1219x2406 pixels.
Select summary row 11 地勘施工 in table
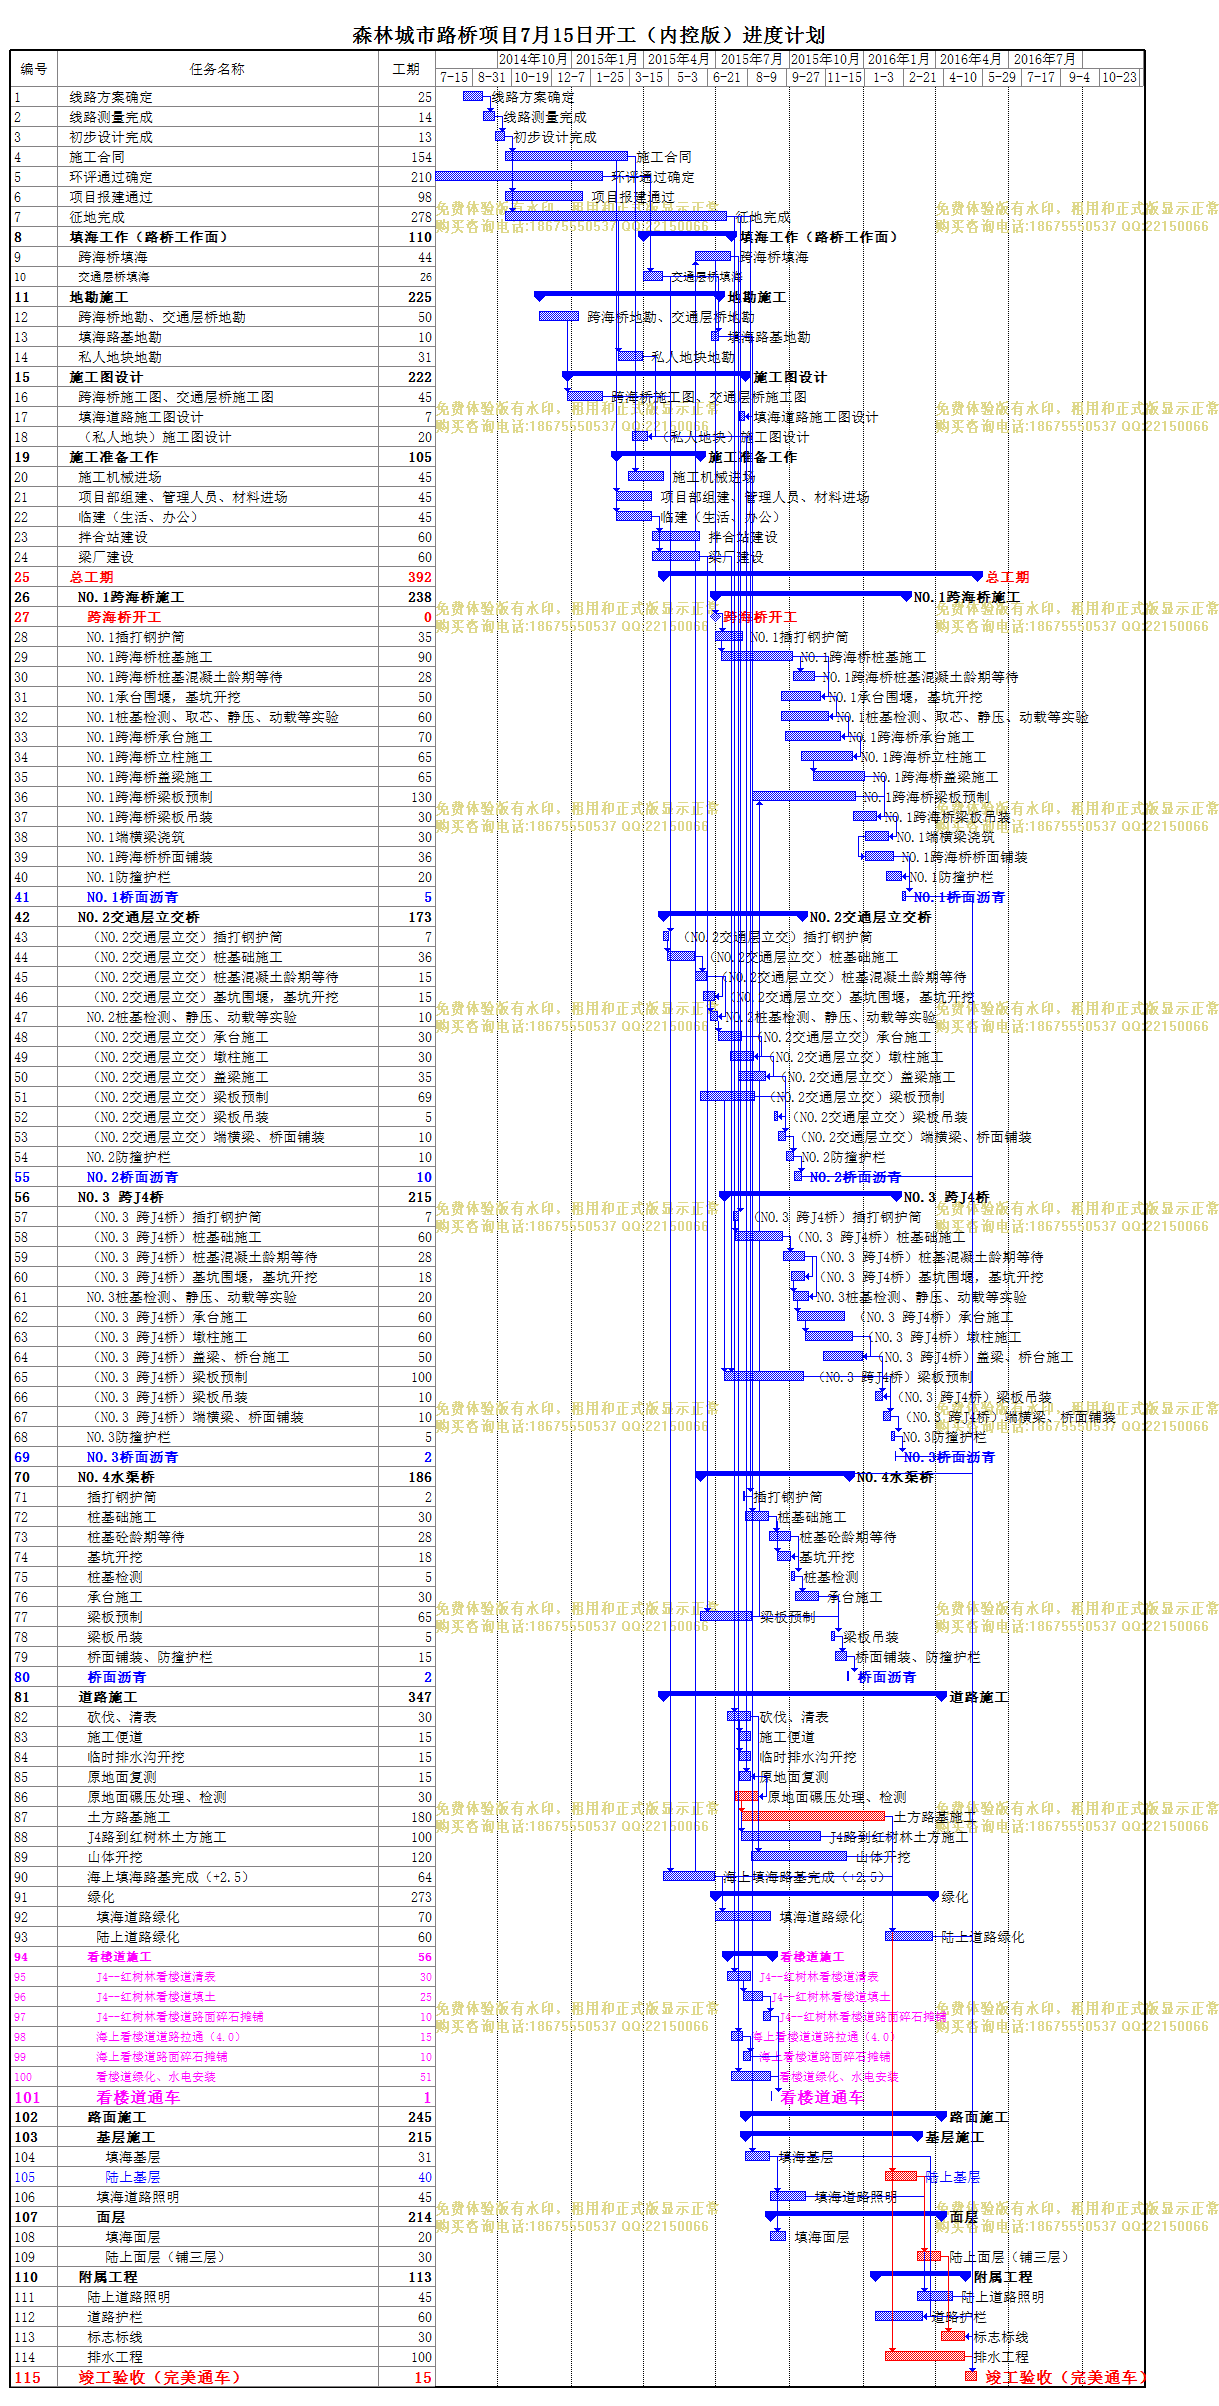click(222, 297)
